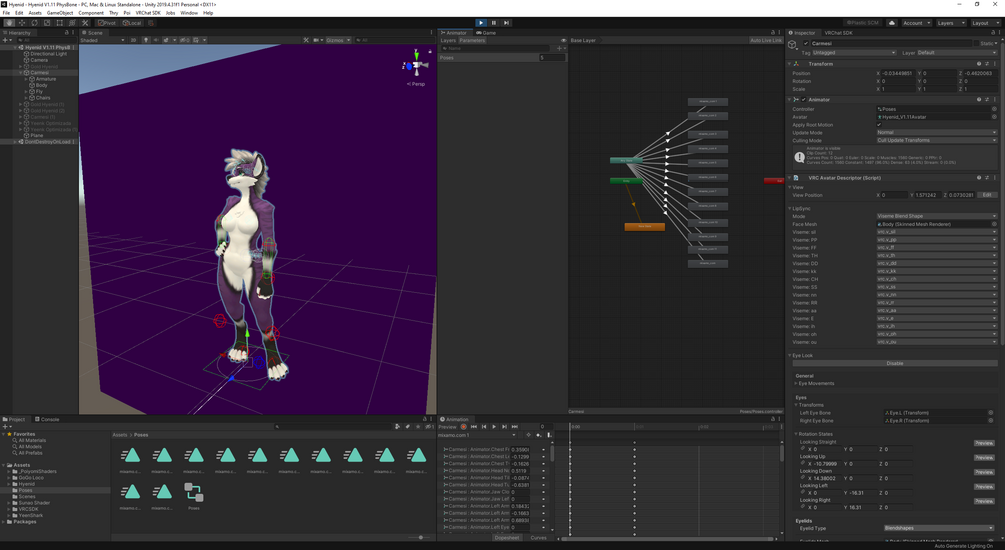This screenshot has width=1005, height=550.
Task: Open the Layer dropdown showing Default
Action: 958,53
